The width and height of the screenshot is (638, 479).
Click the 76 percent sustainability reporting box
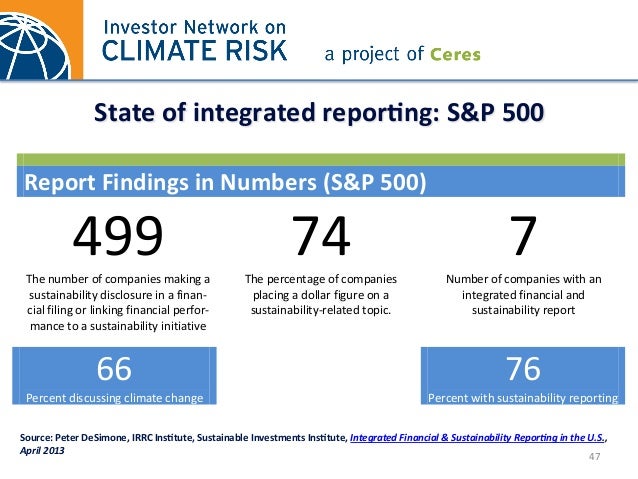523,376
